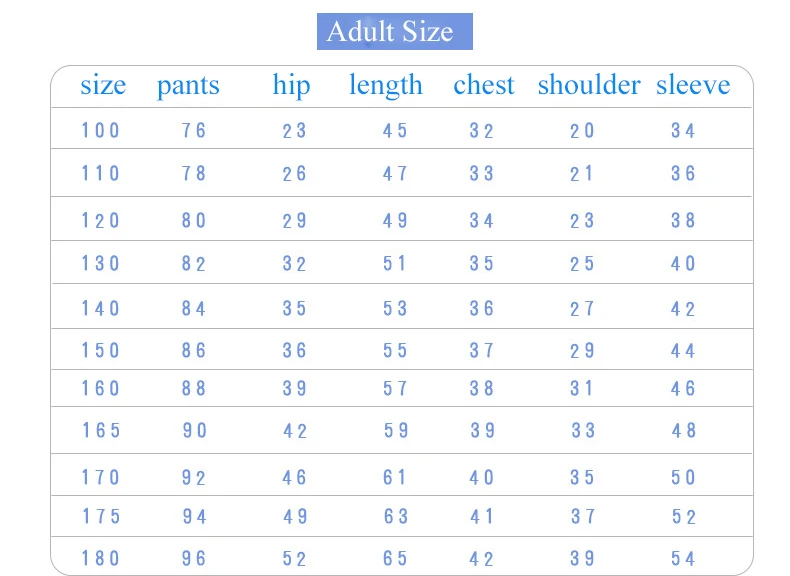Image resolution: width=790 pixels, height=576 pixels.
Task: Click hip value 35 in row 140
Action: [294, 308]
